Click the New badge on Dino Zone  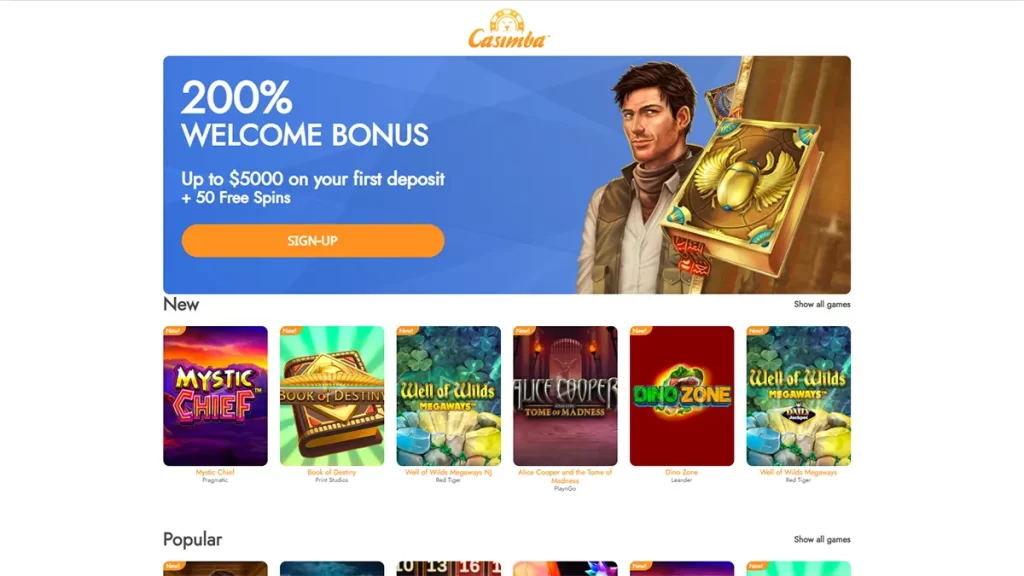click(640, 331)
